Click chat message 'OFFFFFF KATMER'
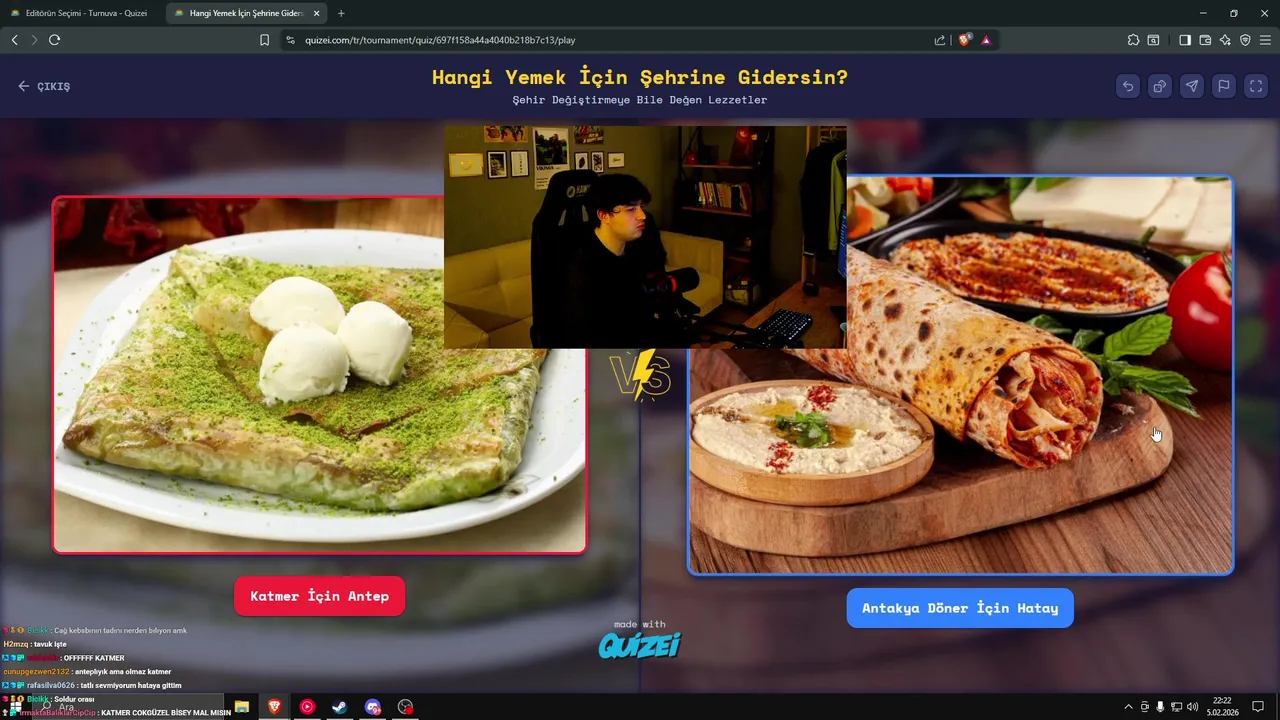 point(94,658)
